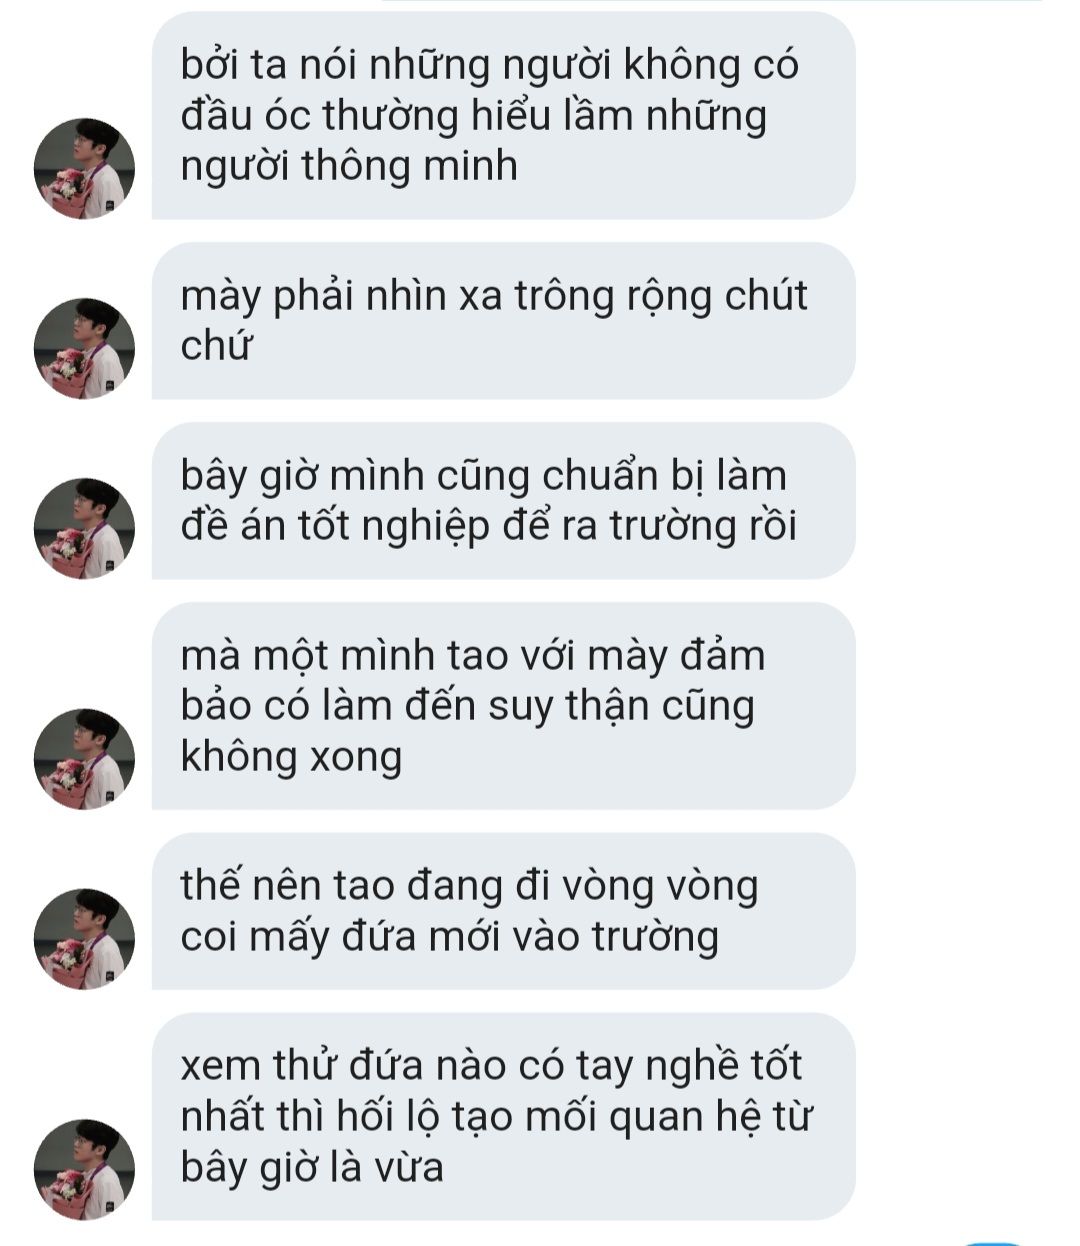Click the text 'không xong' line

[291, 757]
